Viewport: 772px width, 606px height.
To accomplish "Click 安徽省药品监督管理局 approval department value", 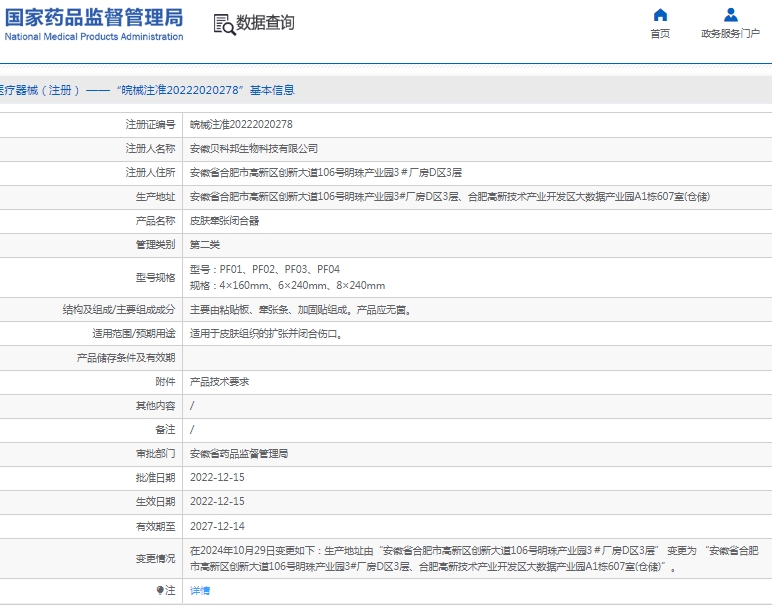I will pos(239,454).
